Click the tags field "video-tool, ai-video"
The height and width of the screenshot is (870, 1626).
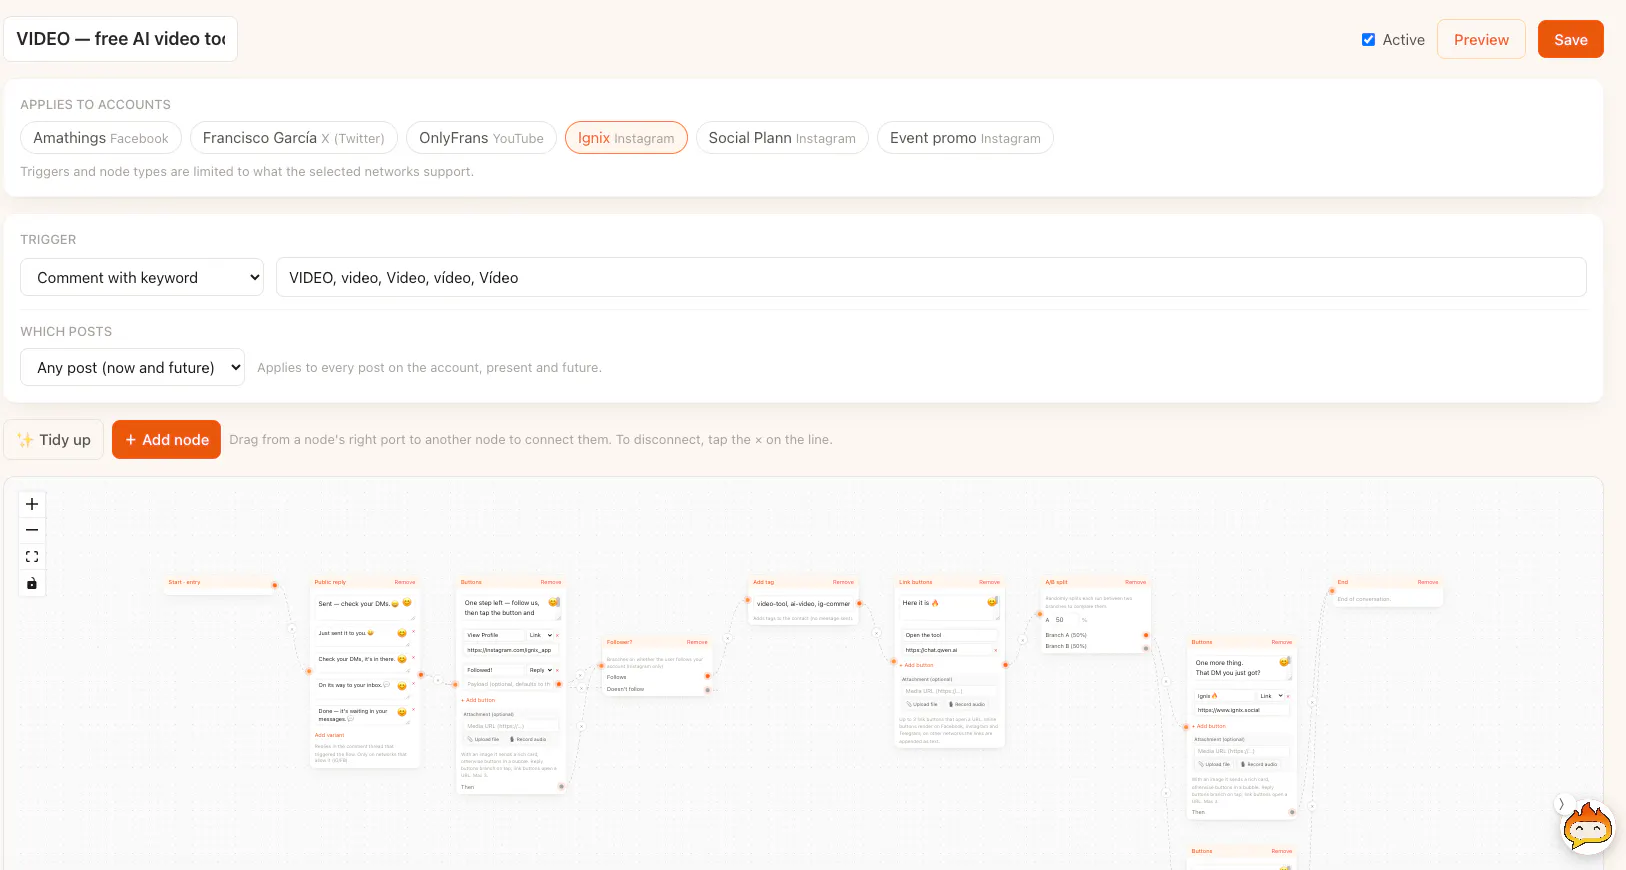tap(803, 604)
